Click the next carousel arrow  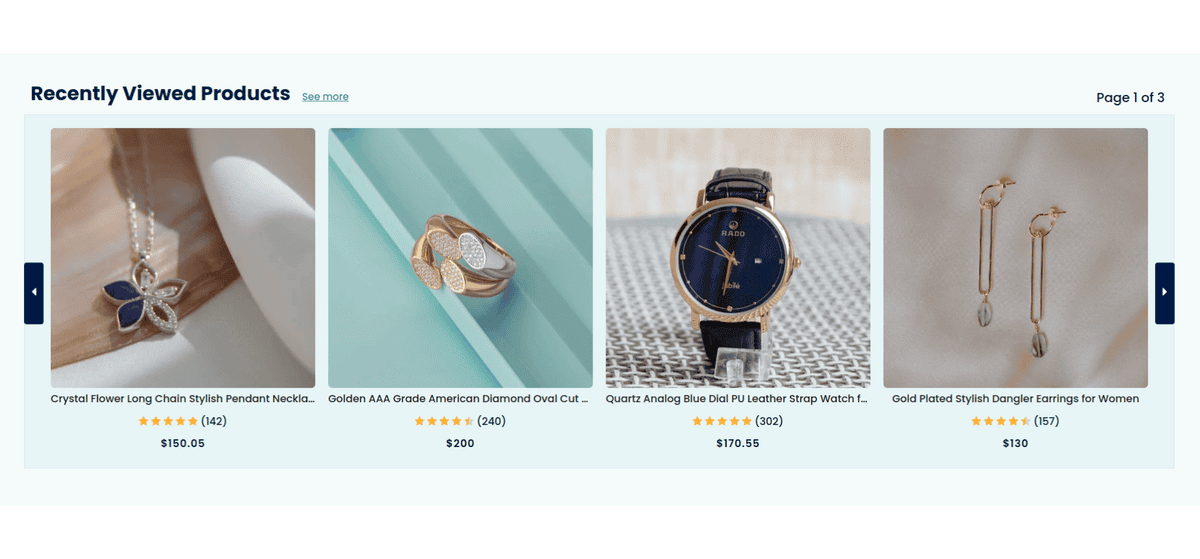[1165, 293]
